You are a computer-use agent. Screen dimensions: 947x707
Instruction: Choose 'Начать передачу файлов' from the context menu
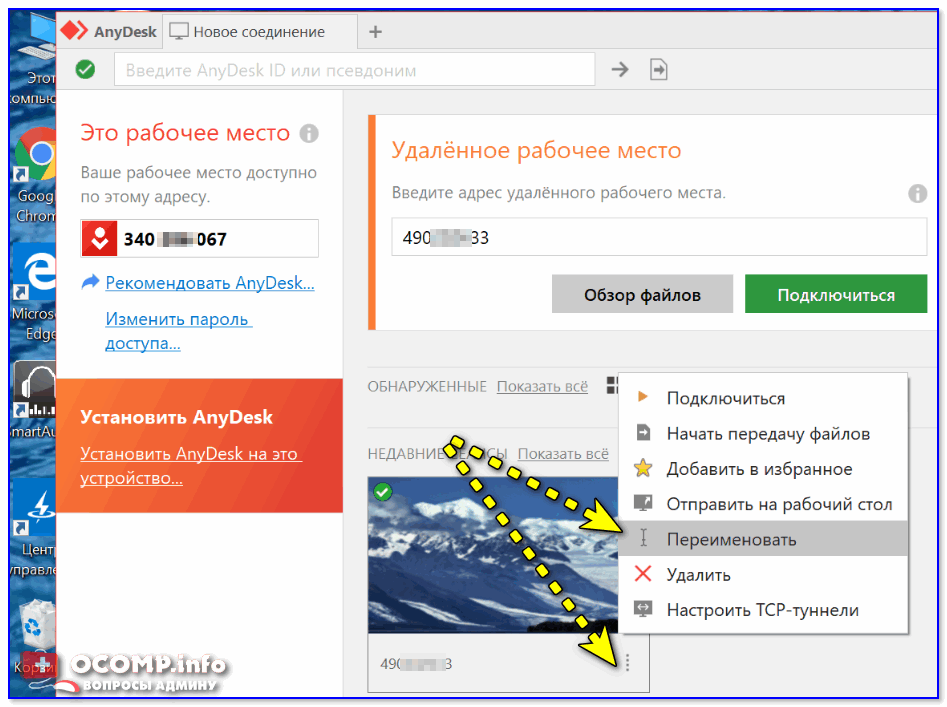[x=767, y=434]
